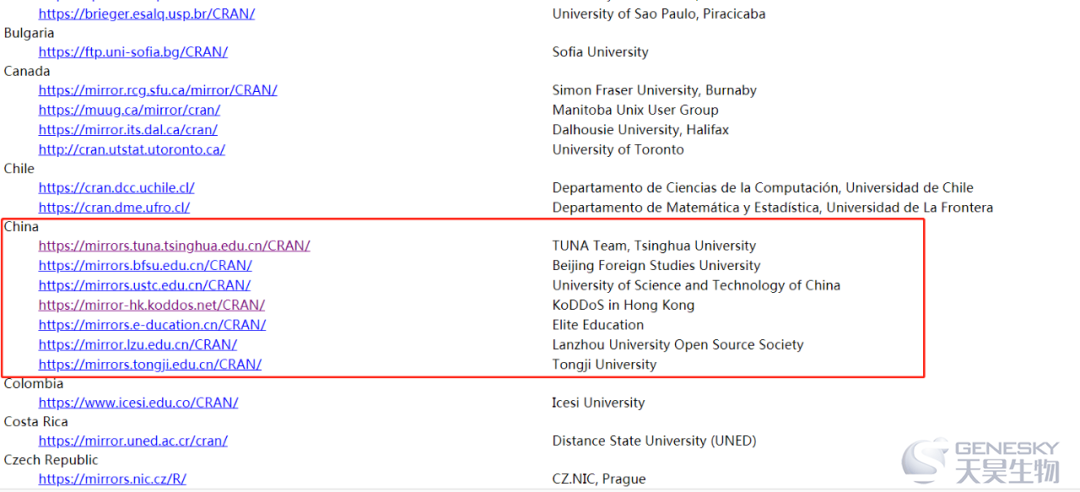The height and width of the screenshot is (492, 1080).
Task: Open the mirror.its.dal.ca cran link
Action: [128, 130]
